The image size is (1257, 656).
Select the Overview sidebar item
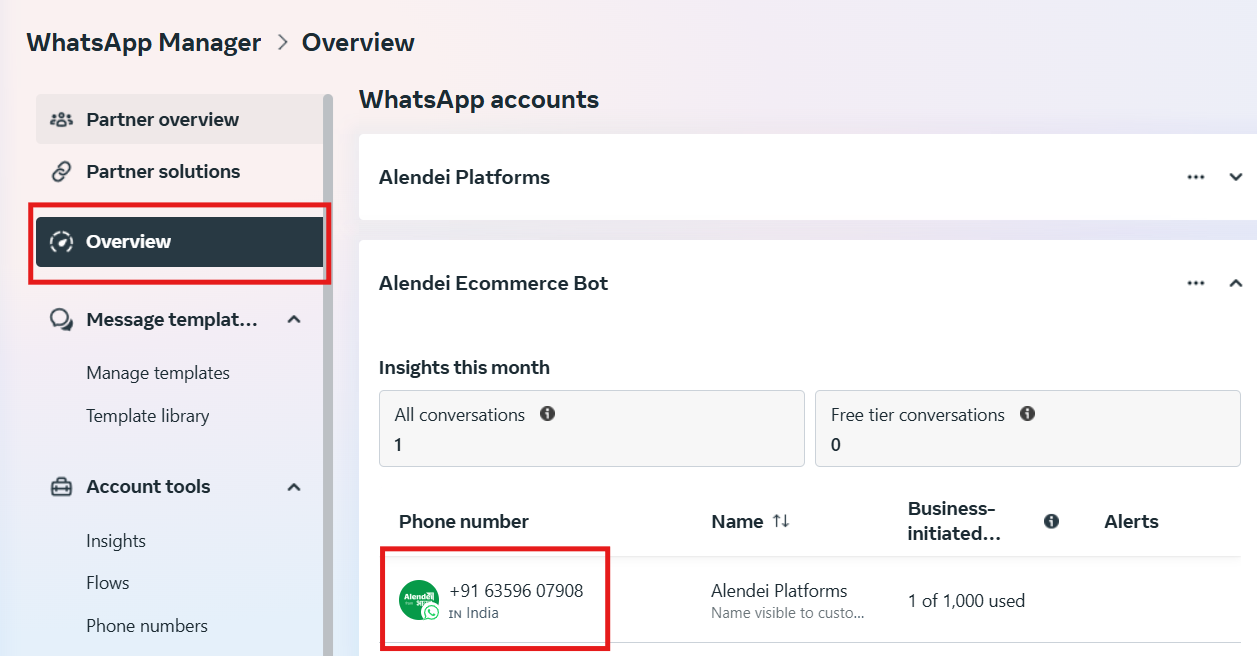[x=179, y=242]
